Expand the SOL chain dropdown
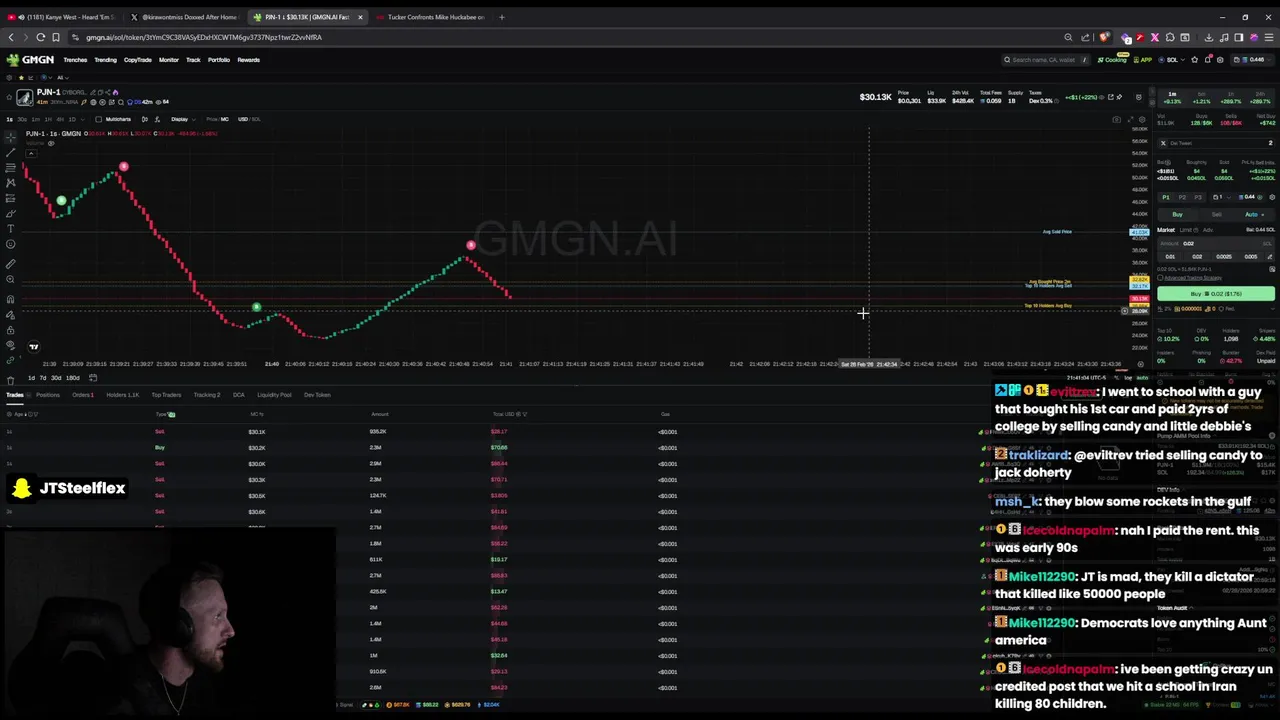Image resolution: width=1280 pixels, height=720 pixels. point(1171,60)
